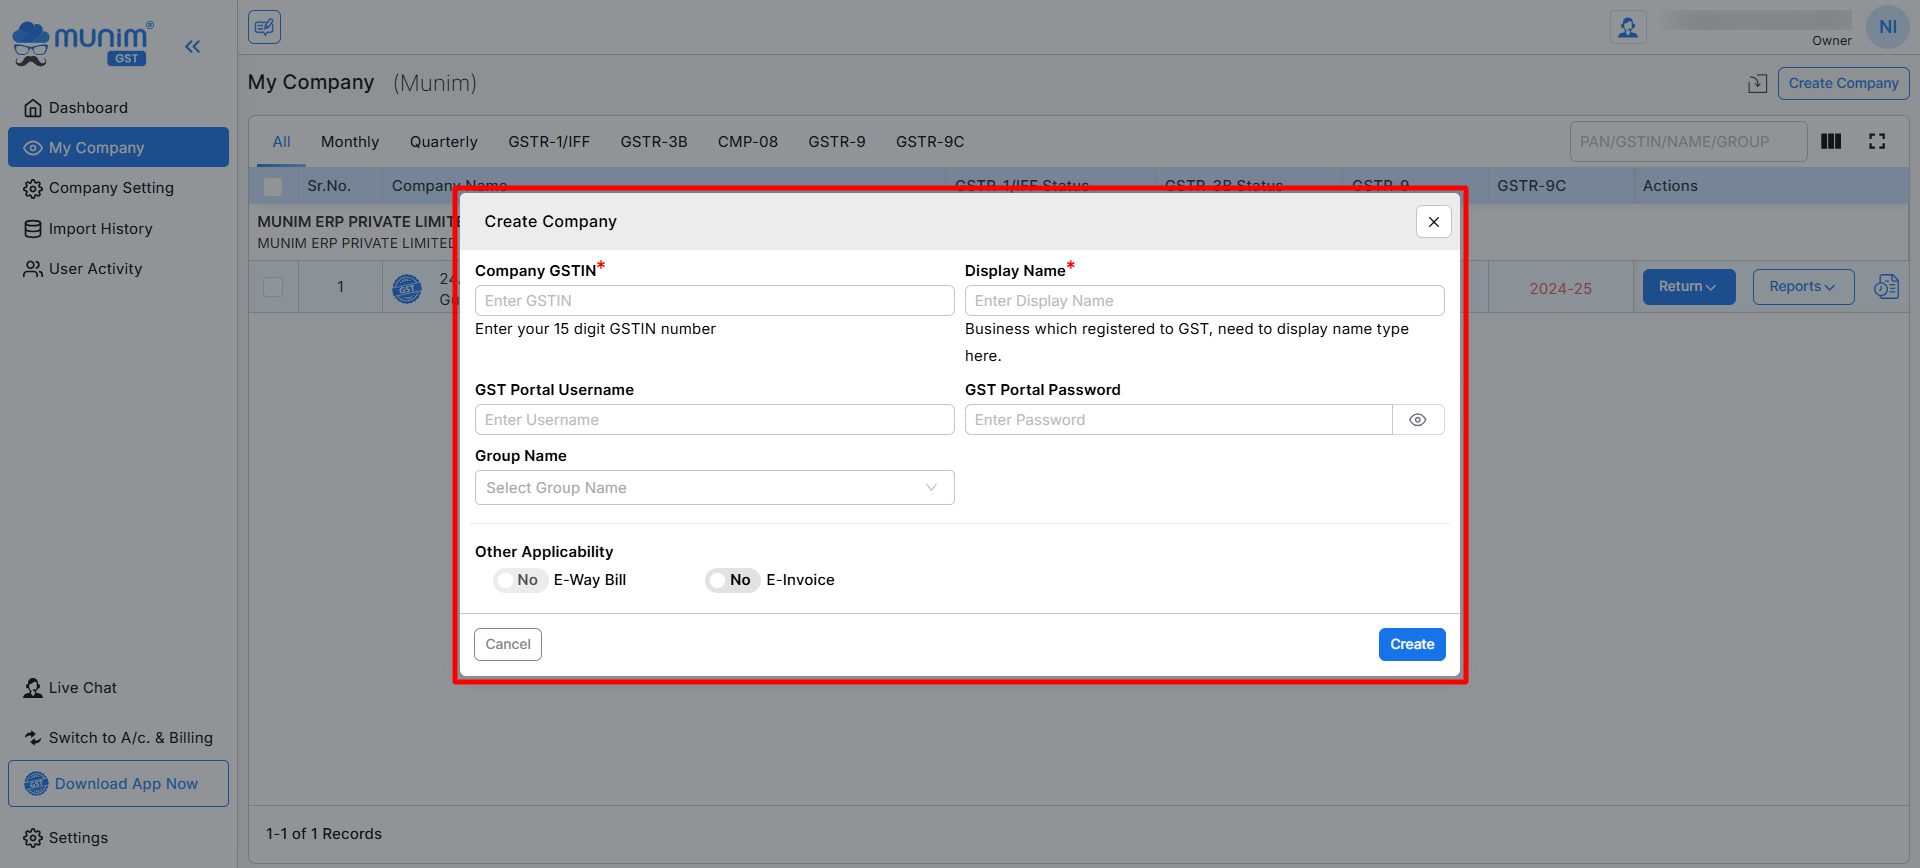Toggle the E-Way Bill switch

pyautogui.click(x=520, y=580)
